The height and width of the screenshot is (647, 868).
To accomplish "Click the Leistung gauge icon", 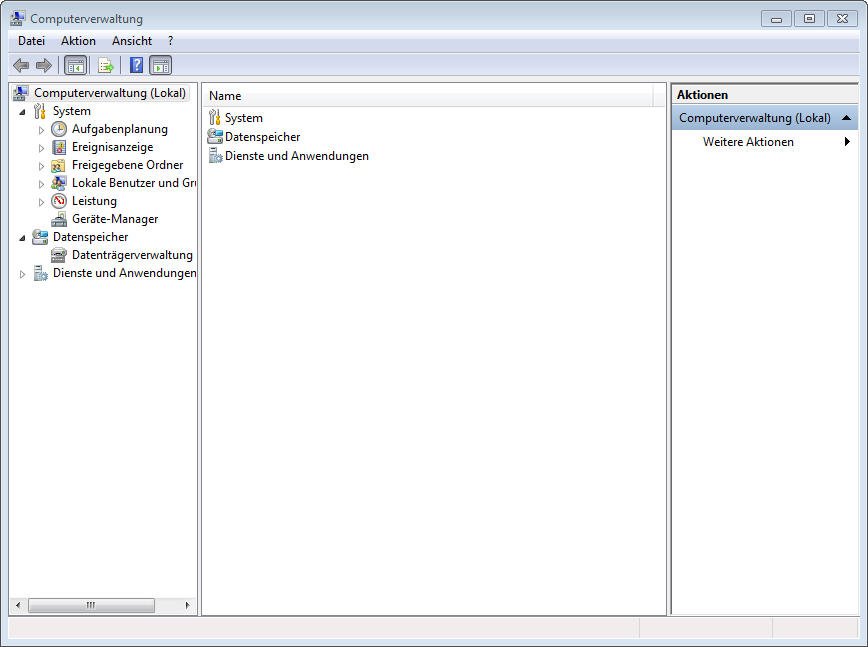I will pos(59,201).
